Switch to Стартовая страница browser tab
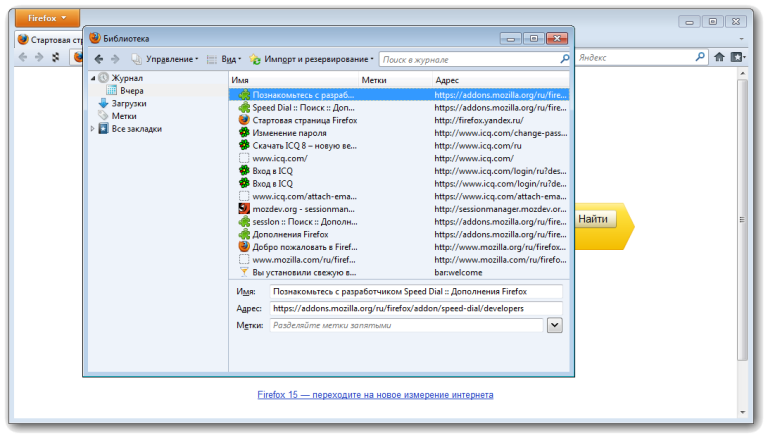 click(49, 40)
